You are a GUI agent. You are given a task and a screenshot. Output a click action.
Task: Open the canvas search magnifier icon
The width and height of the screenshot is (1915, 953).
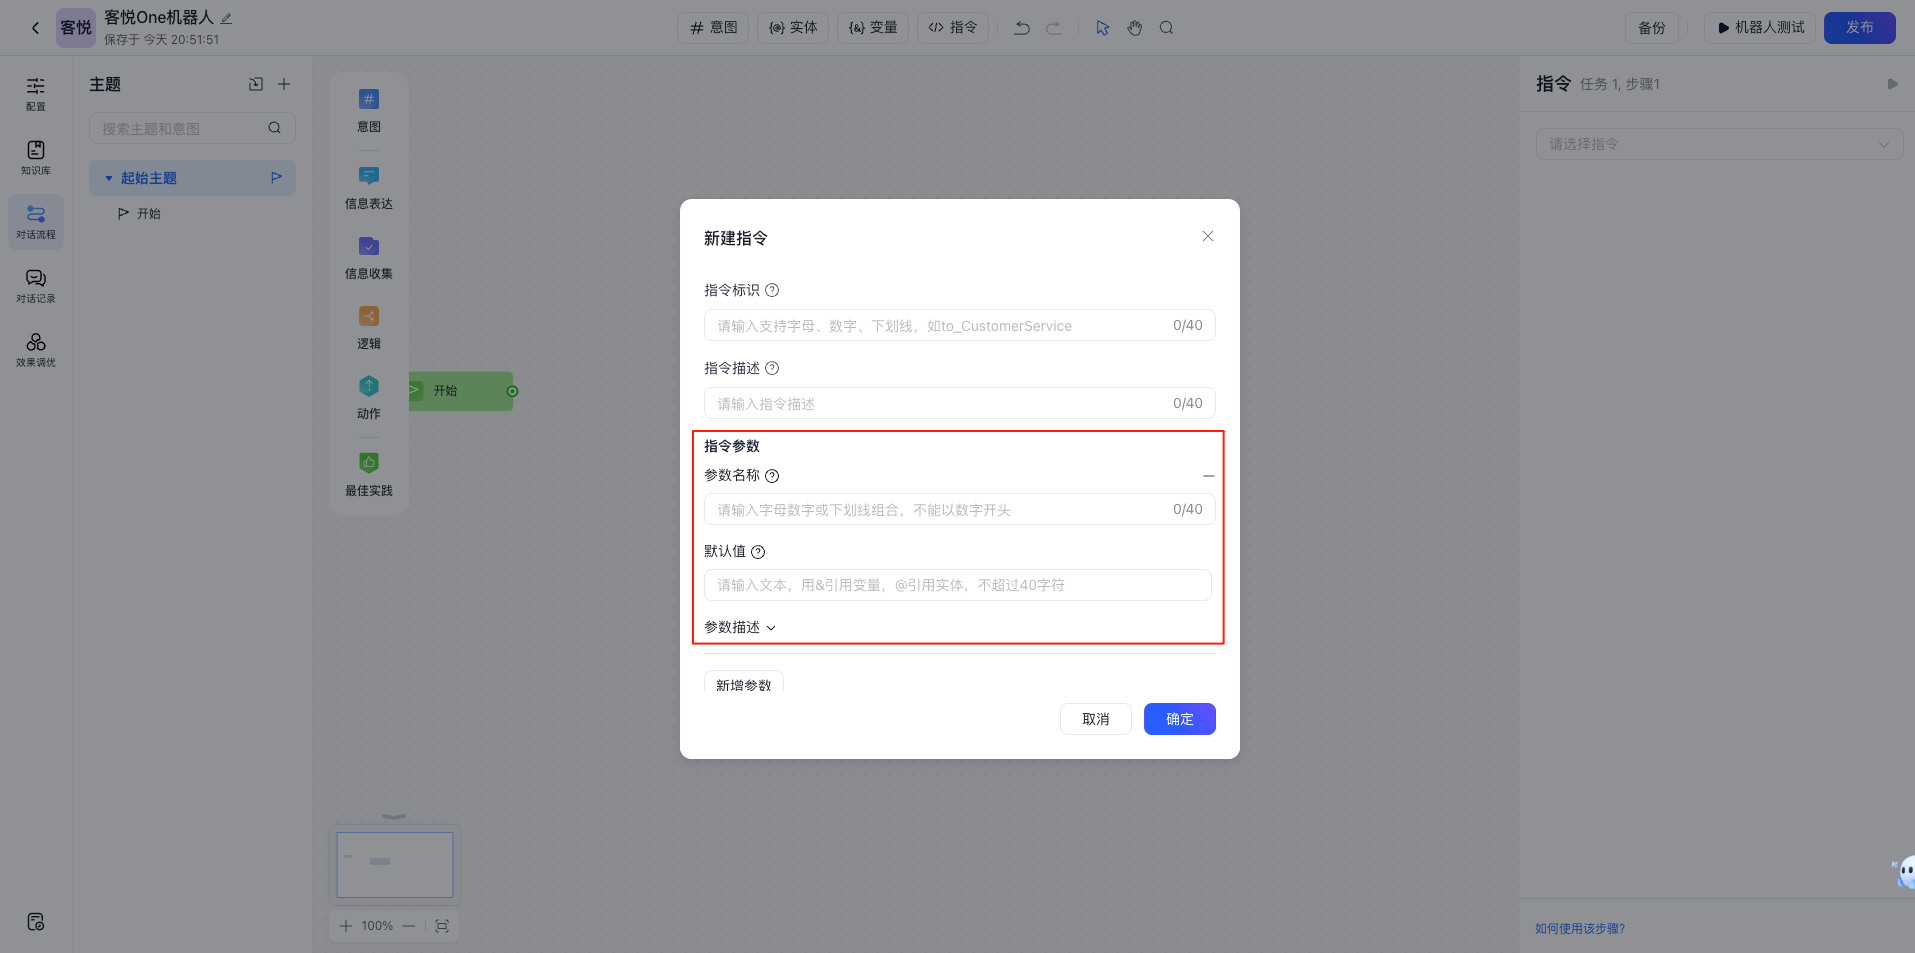click(x=1166, y=28)
